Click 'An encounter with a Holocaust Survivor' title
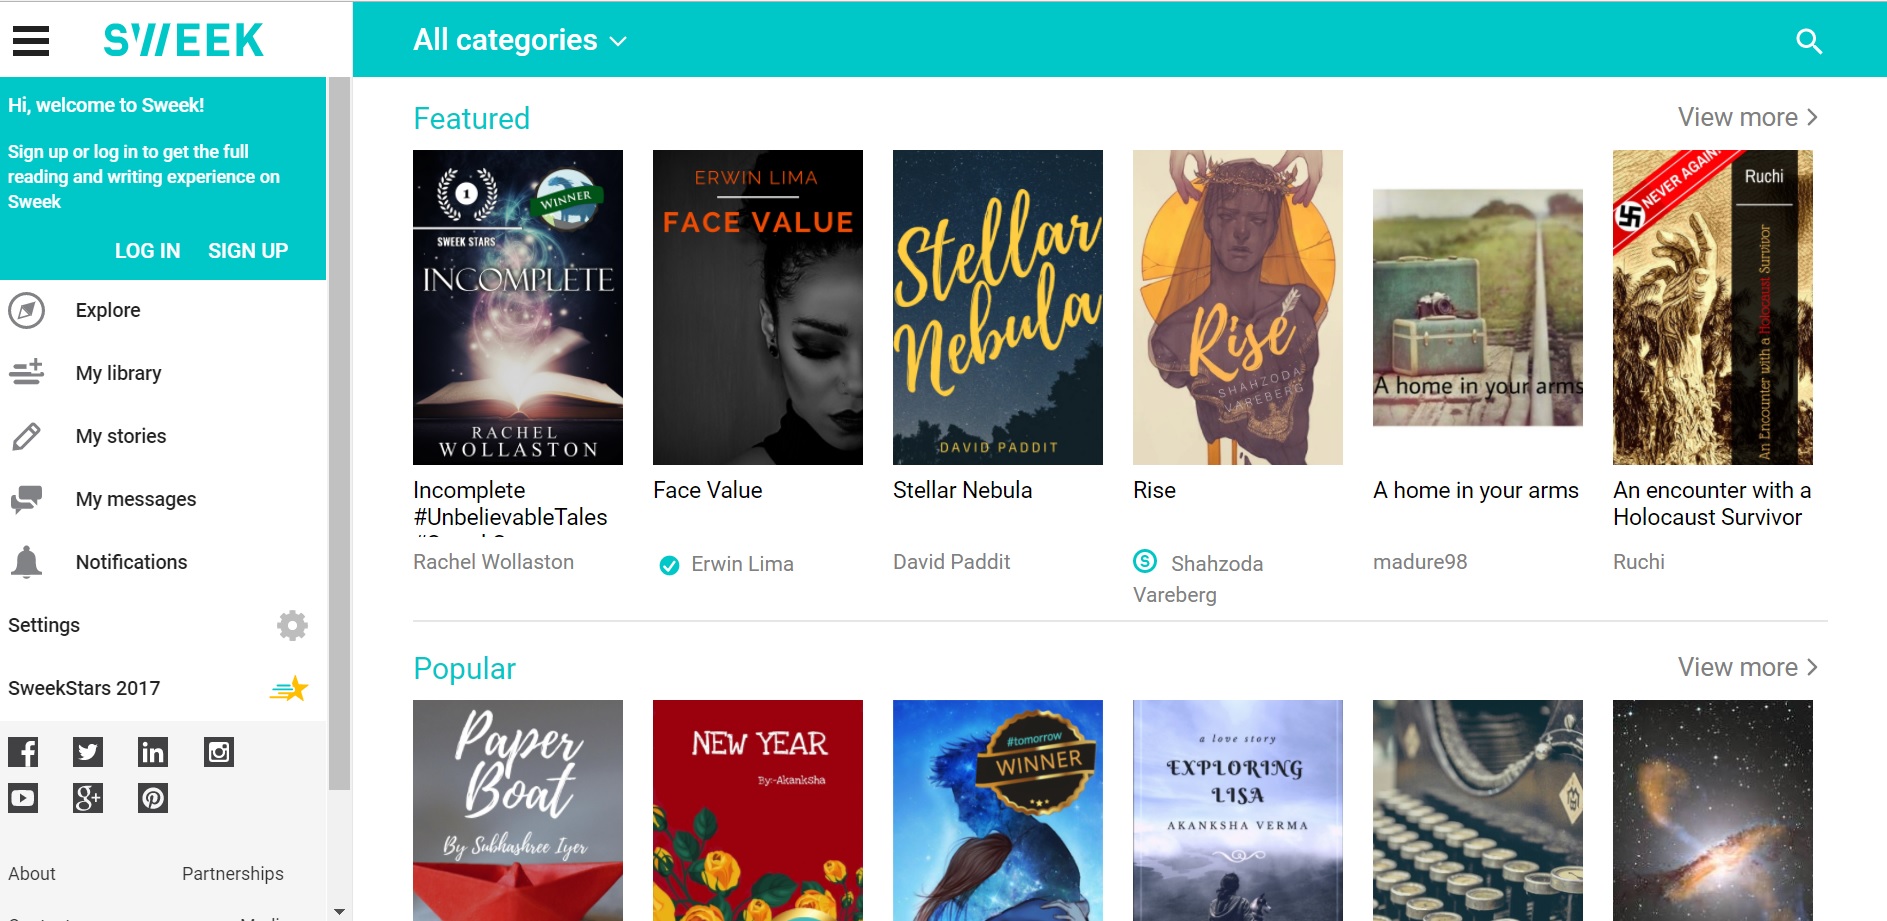 coord(1712,504)
